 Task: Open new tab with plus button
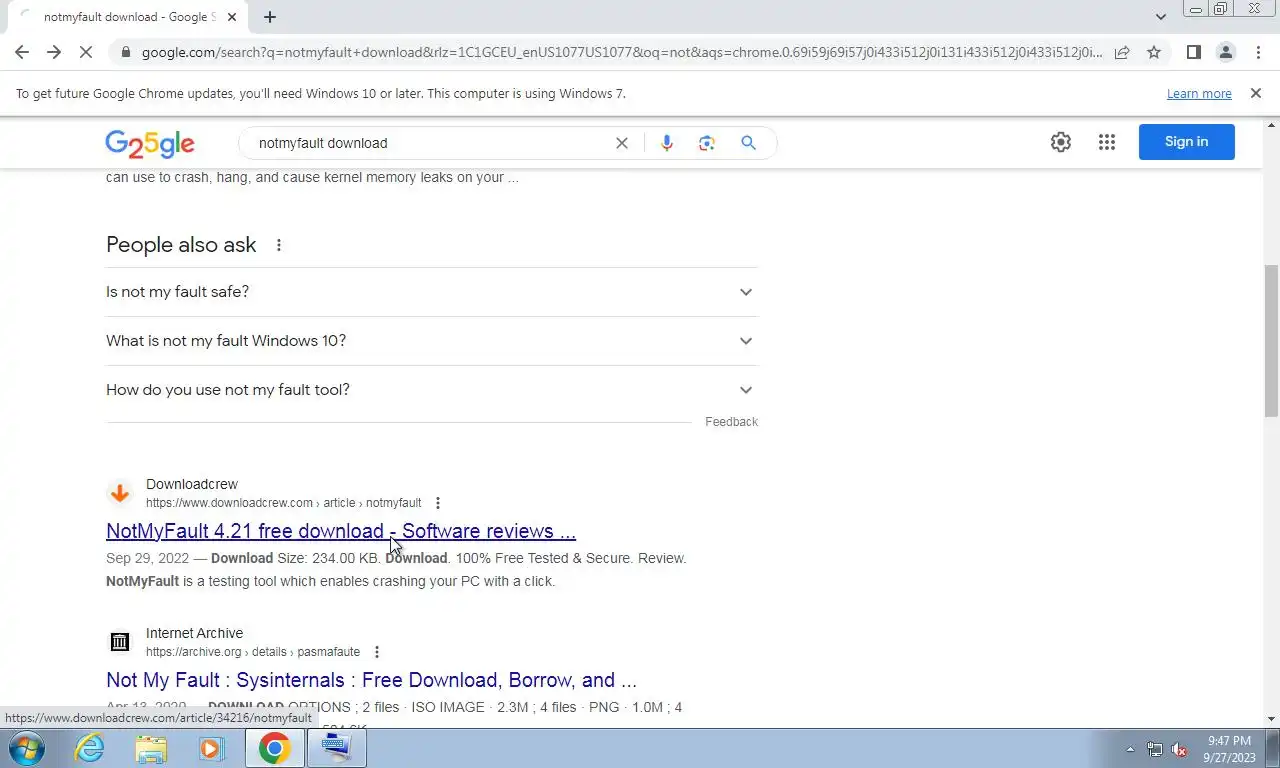tap(270, 17)
